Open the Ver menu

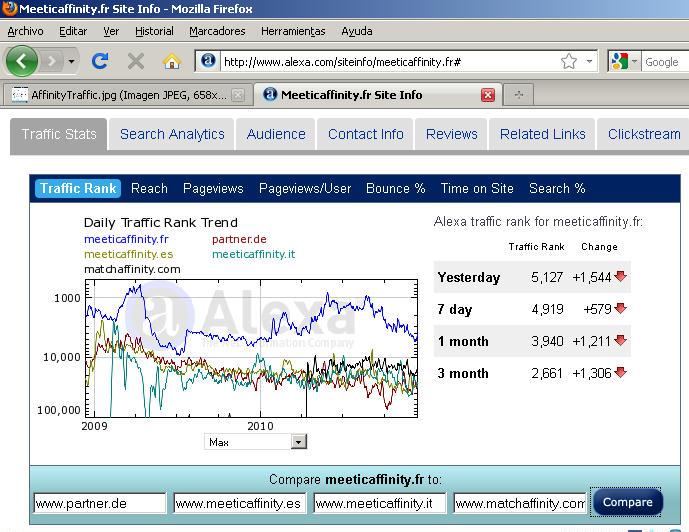tap(111, 31)
